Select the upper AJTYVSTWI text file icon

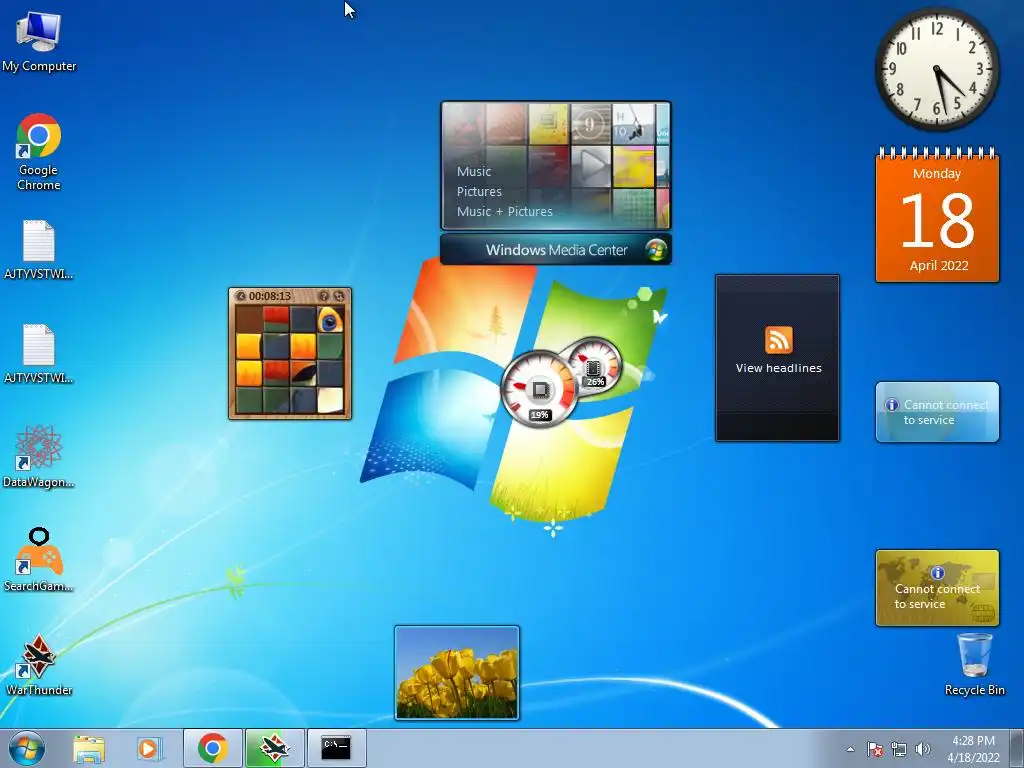point(39,249)
